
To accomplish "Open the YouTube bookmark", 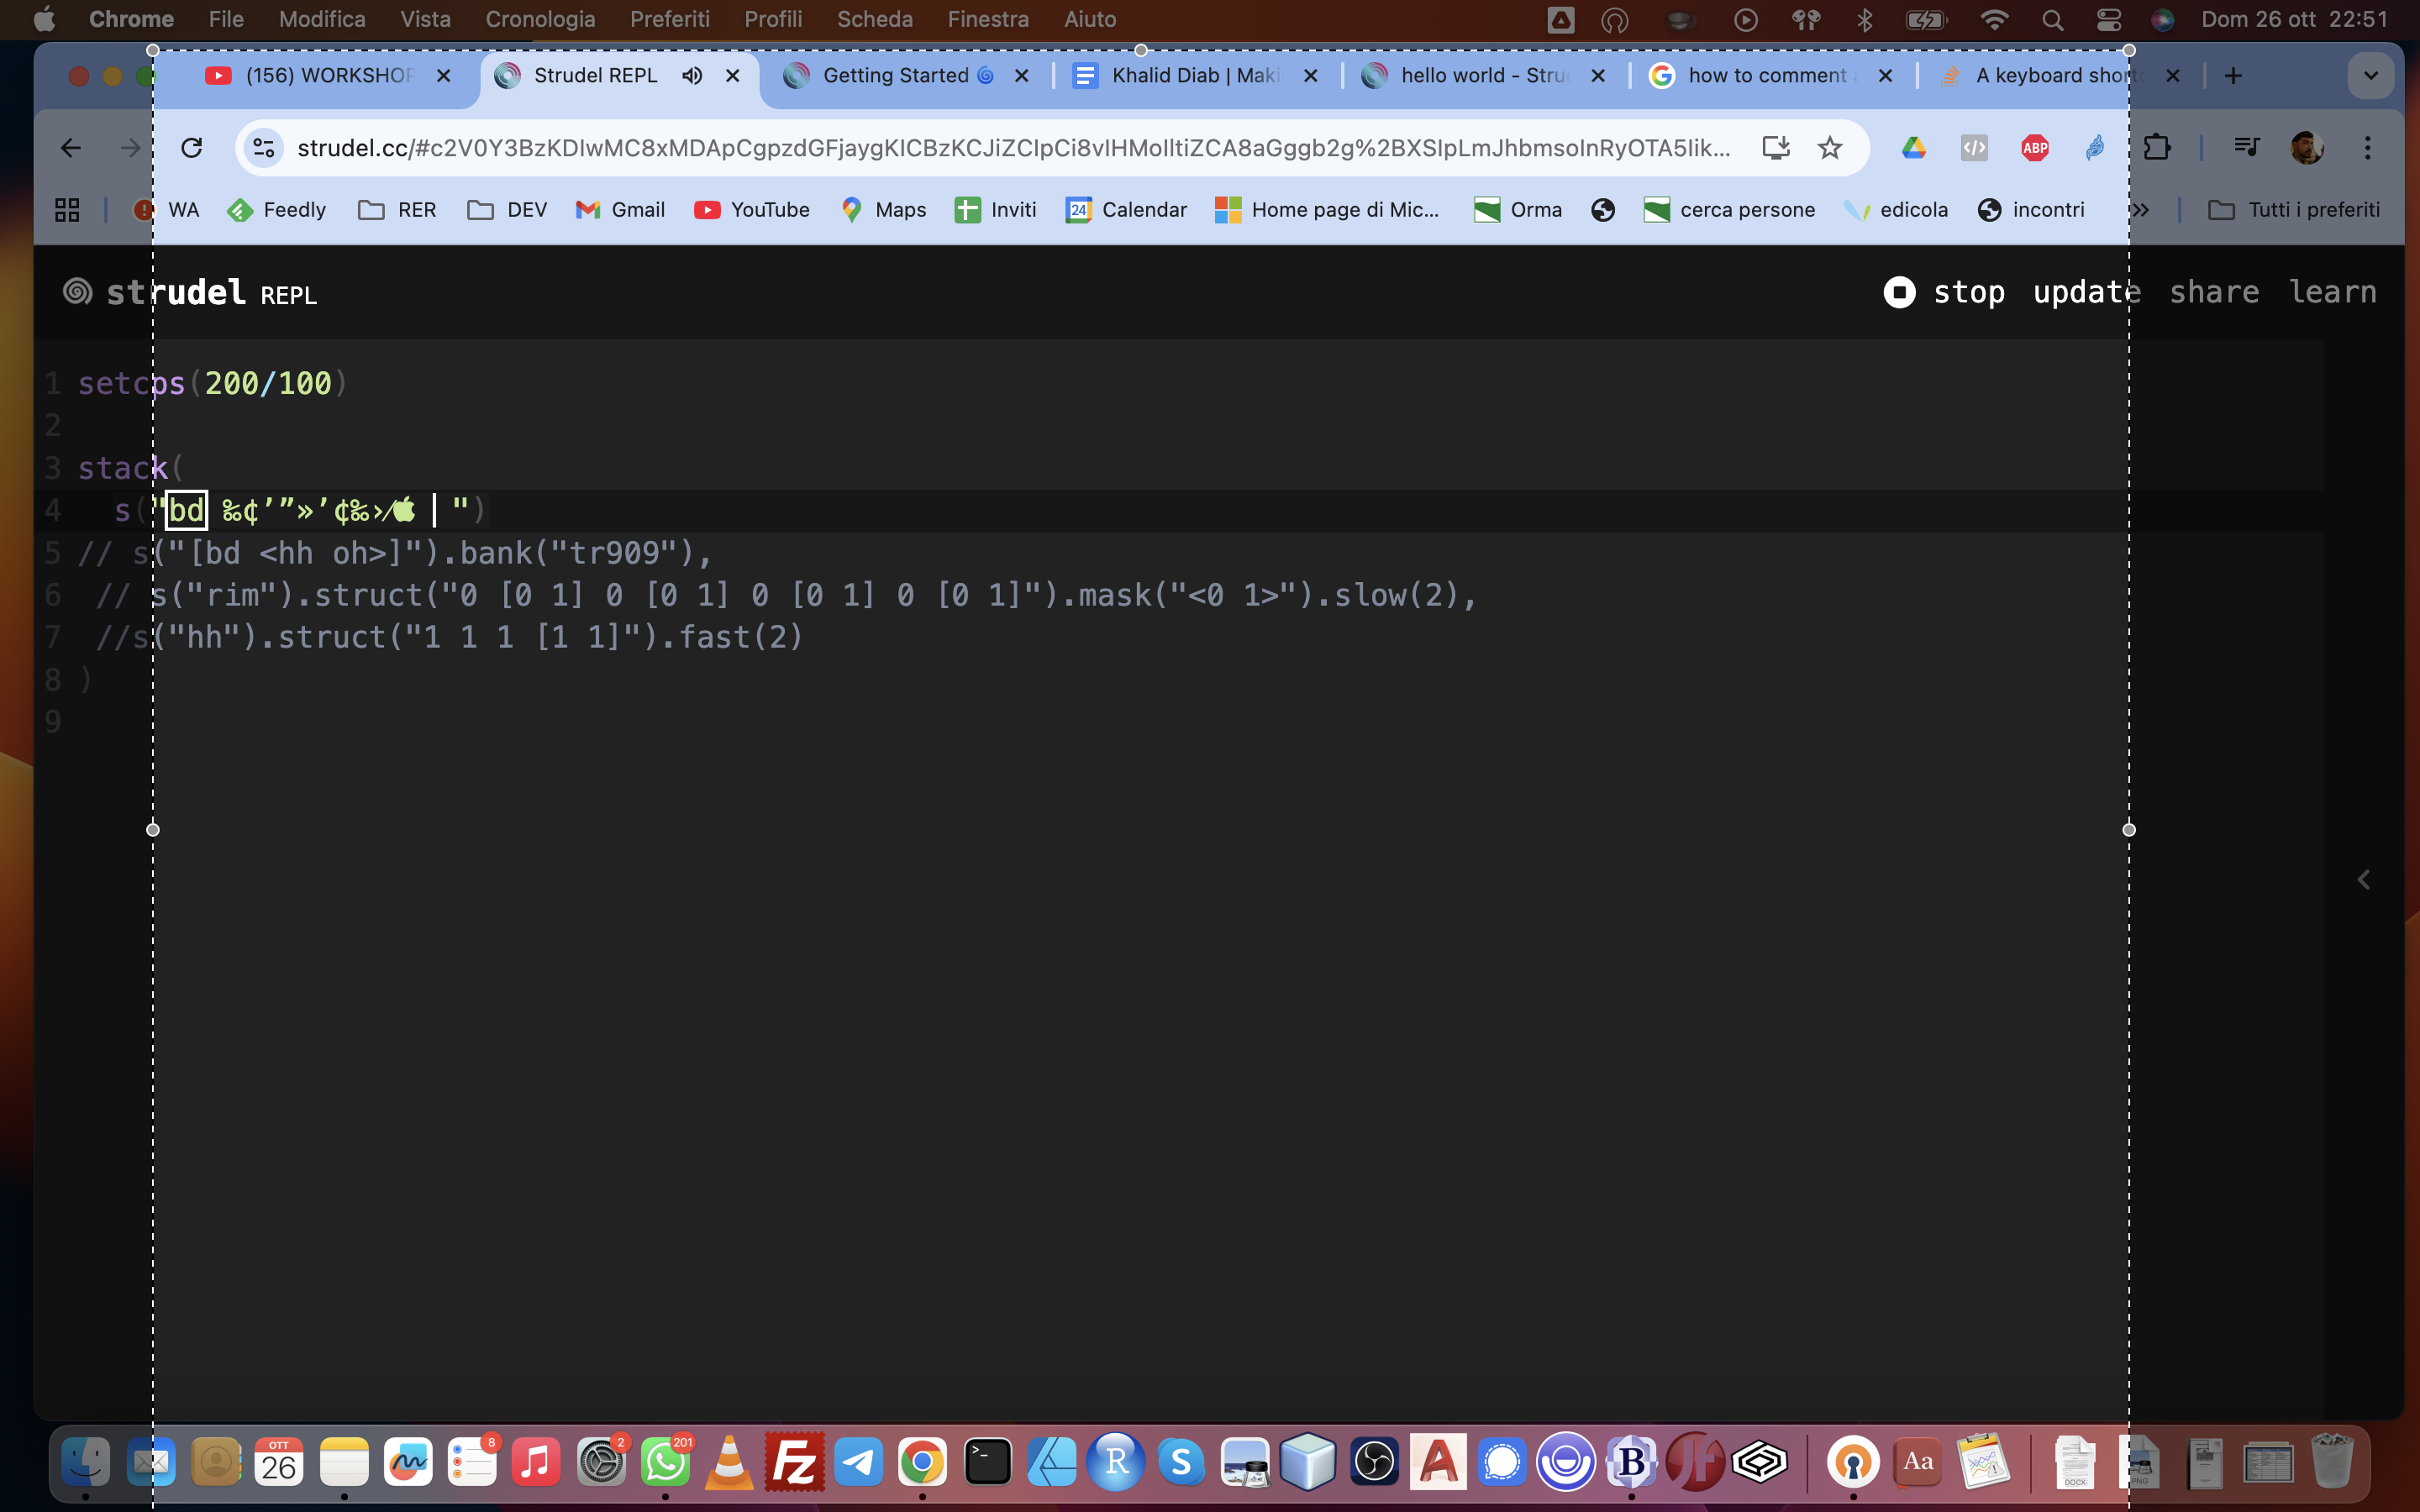I will 752,210.
